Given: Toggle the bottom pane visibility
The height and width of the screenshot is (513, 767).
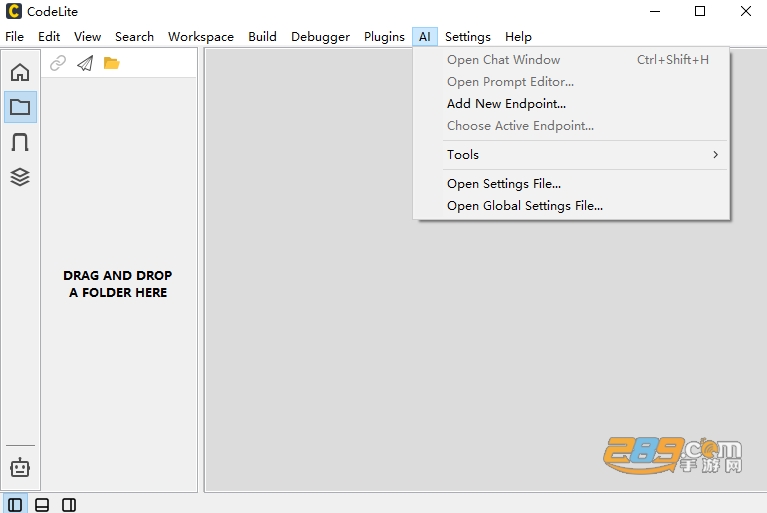Looking at the screenshot, I should [x=42, y=505].
